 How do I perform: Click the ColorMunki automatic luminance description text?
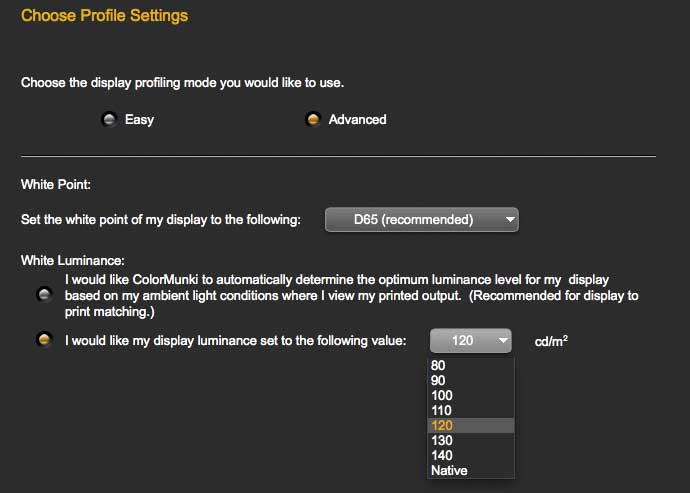click(x=352, y=295)
